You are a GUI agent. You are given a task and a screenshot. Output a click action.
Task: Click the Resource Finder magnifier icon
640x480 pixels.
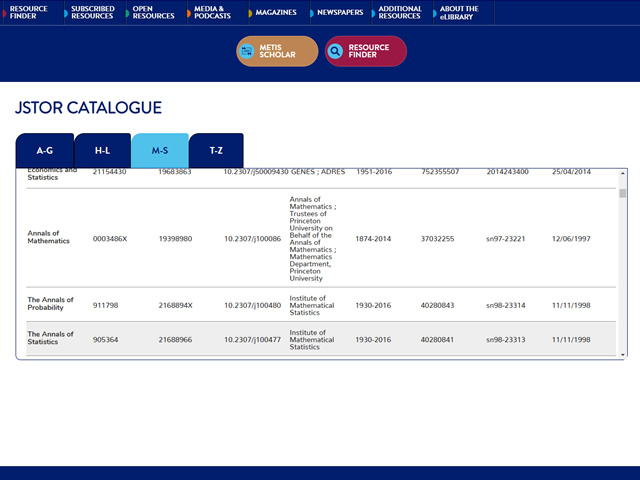(x=336, y=51)
